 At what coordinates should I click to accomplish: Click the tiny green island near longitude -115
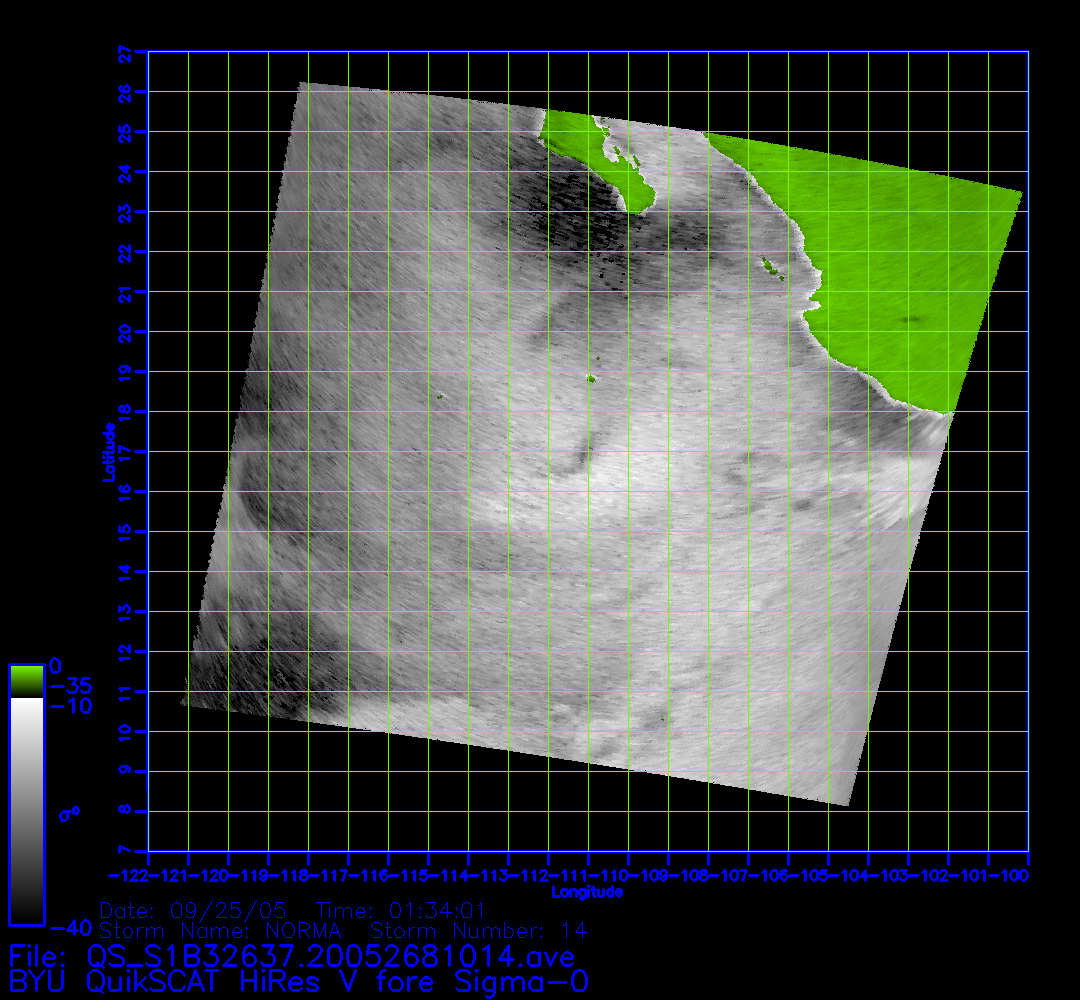pos(438,398)
